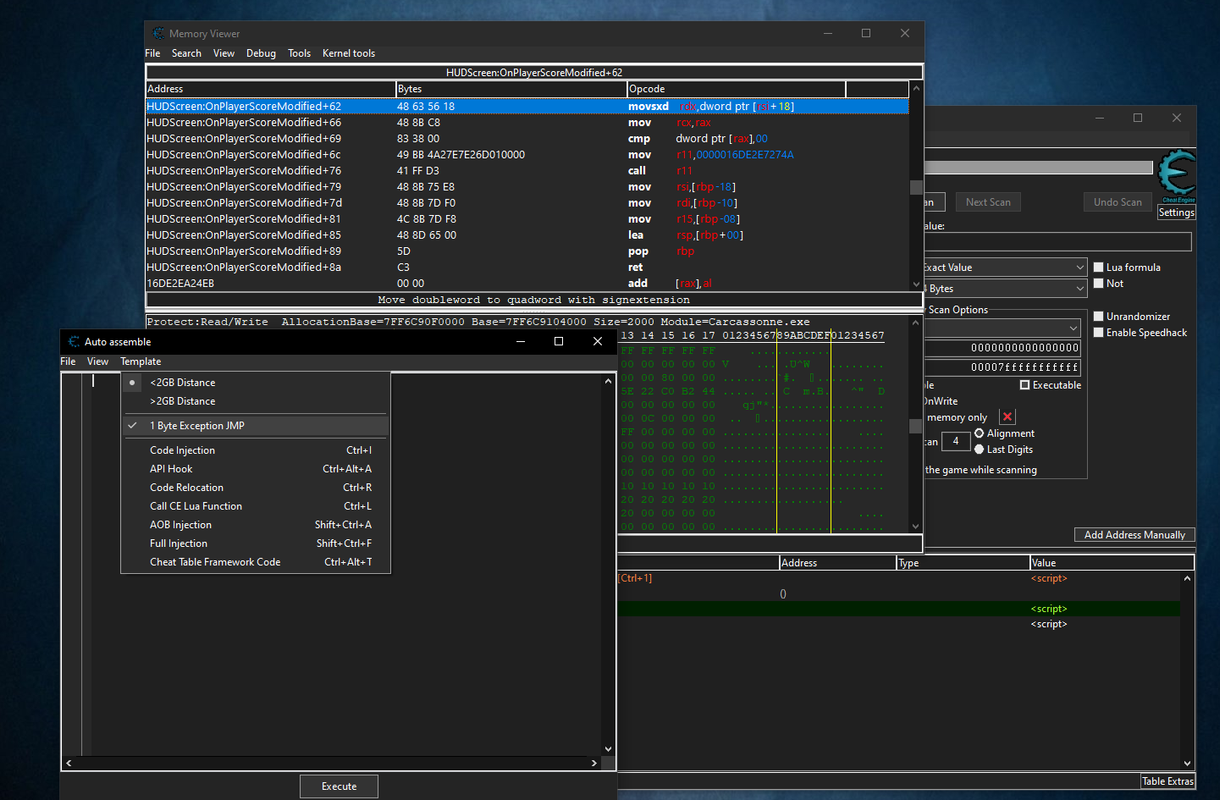The width and height of the screenshot is (1220, 800).
Task: Open the Kernel tools menu
Action: [x=349, y=53]
